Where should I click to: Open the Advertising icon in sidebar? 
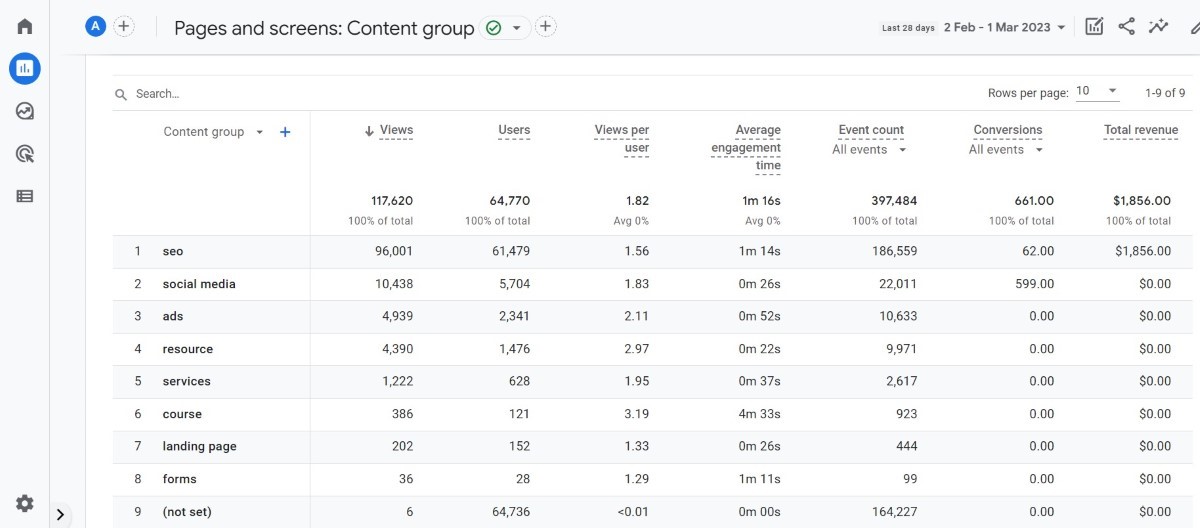coord(25,153)
